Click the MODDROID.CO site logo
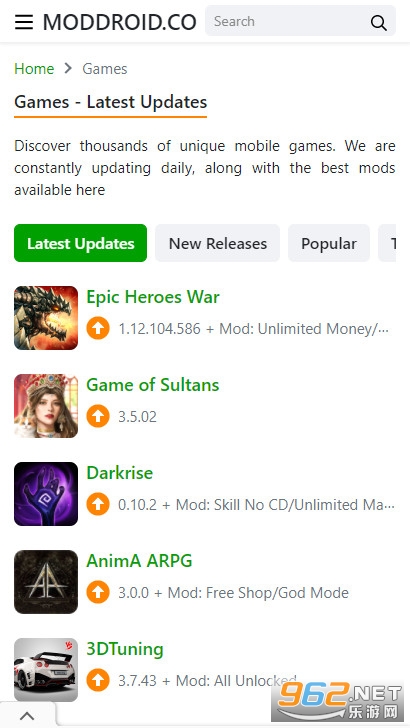410x728 pixels. click(x=119, y=22)
